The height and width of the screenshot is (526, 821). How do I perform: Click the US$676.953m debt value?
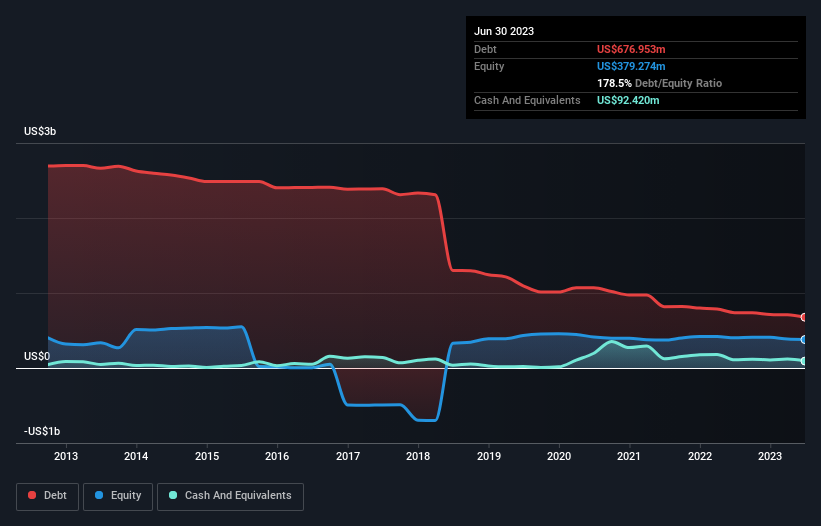click(x=631, y=49)
